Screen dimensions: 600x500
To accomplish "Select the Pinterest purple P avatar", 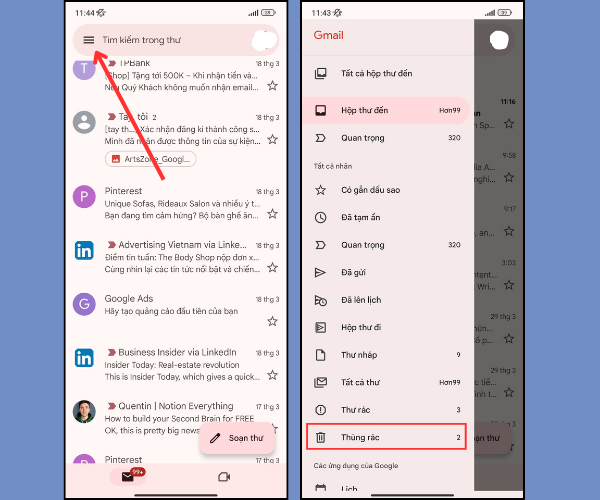I will coord(84,197).
